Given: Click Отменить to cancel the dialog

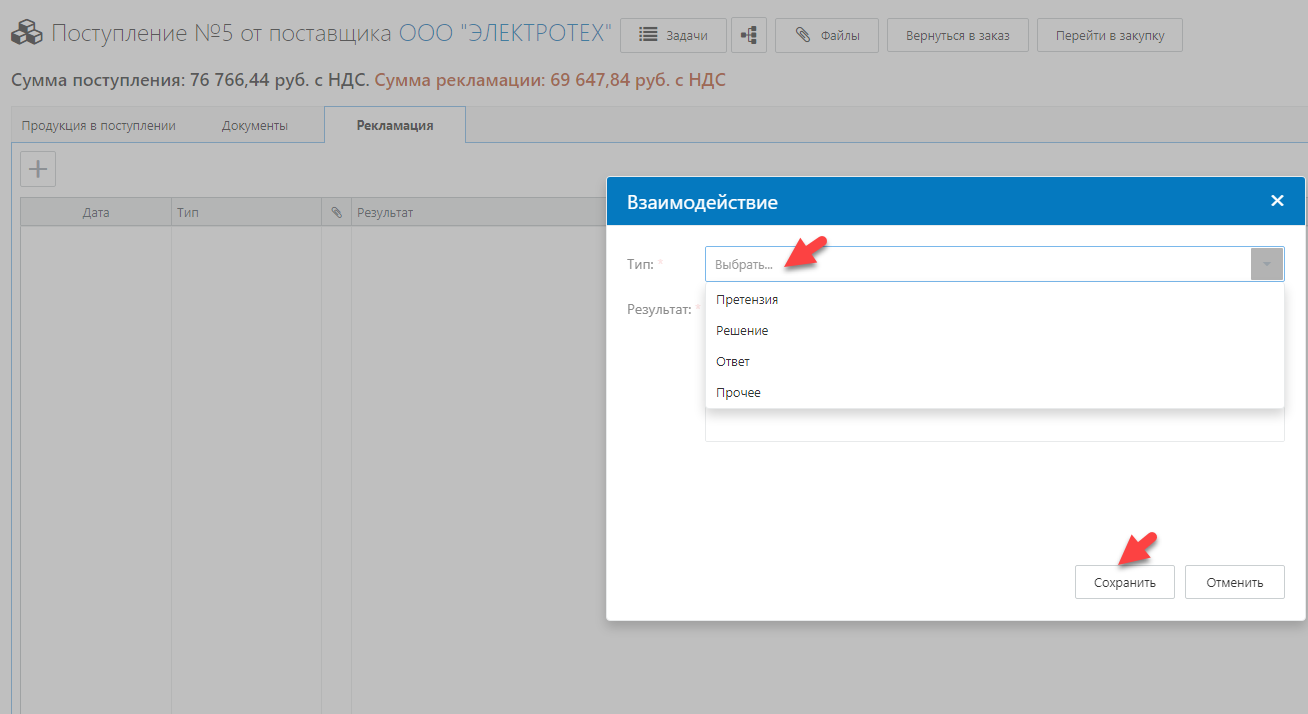Looking at the screenshot, I should click(1234, 582).
